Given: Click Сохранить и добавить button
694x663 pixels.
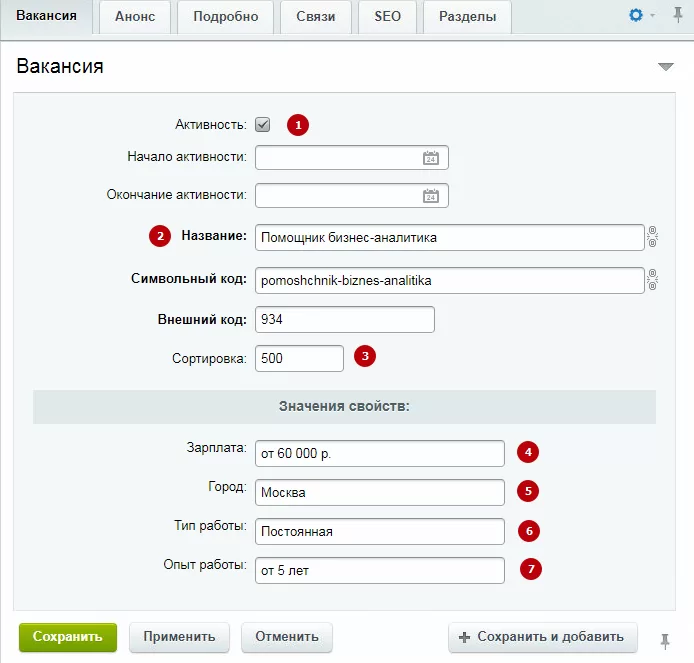Looking at the screenshot, I should pos(543,637).
